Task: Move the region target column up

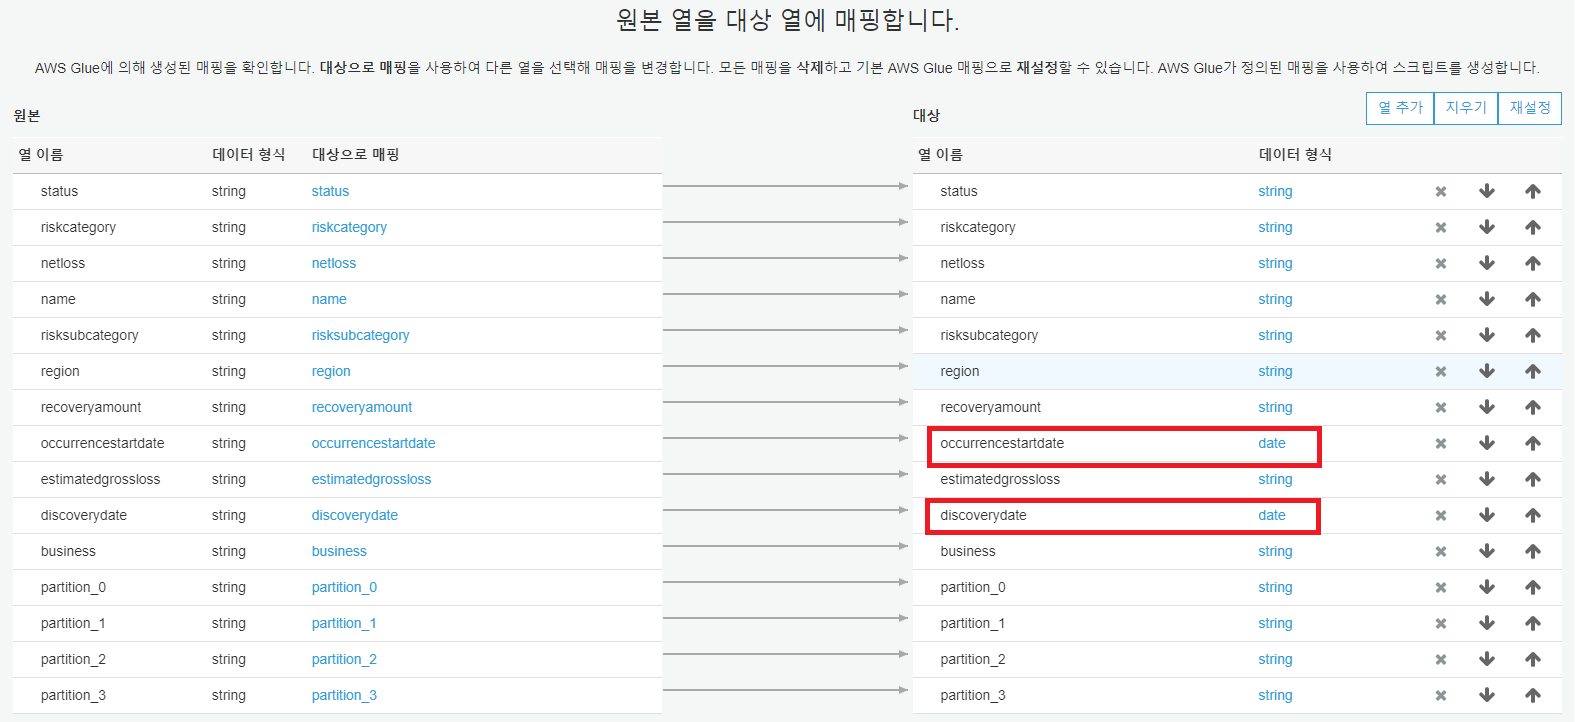Action: 1532,372
